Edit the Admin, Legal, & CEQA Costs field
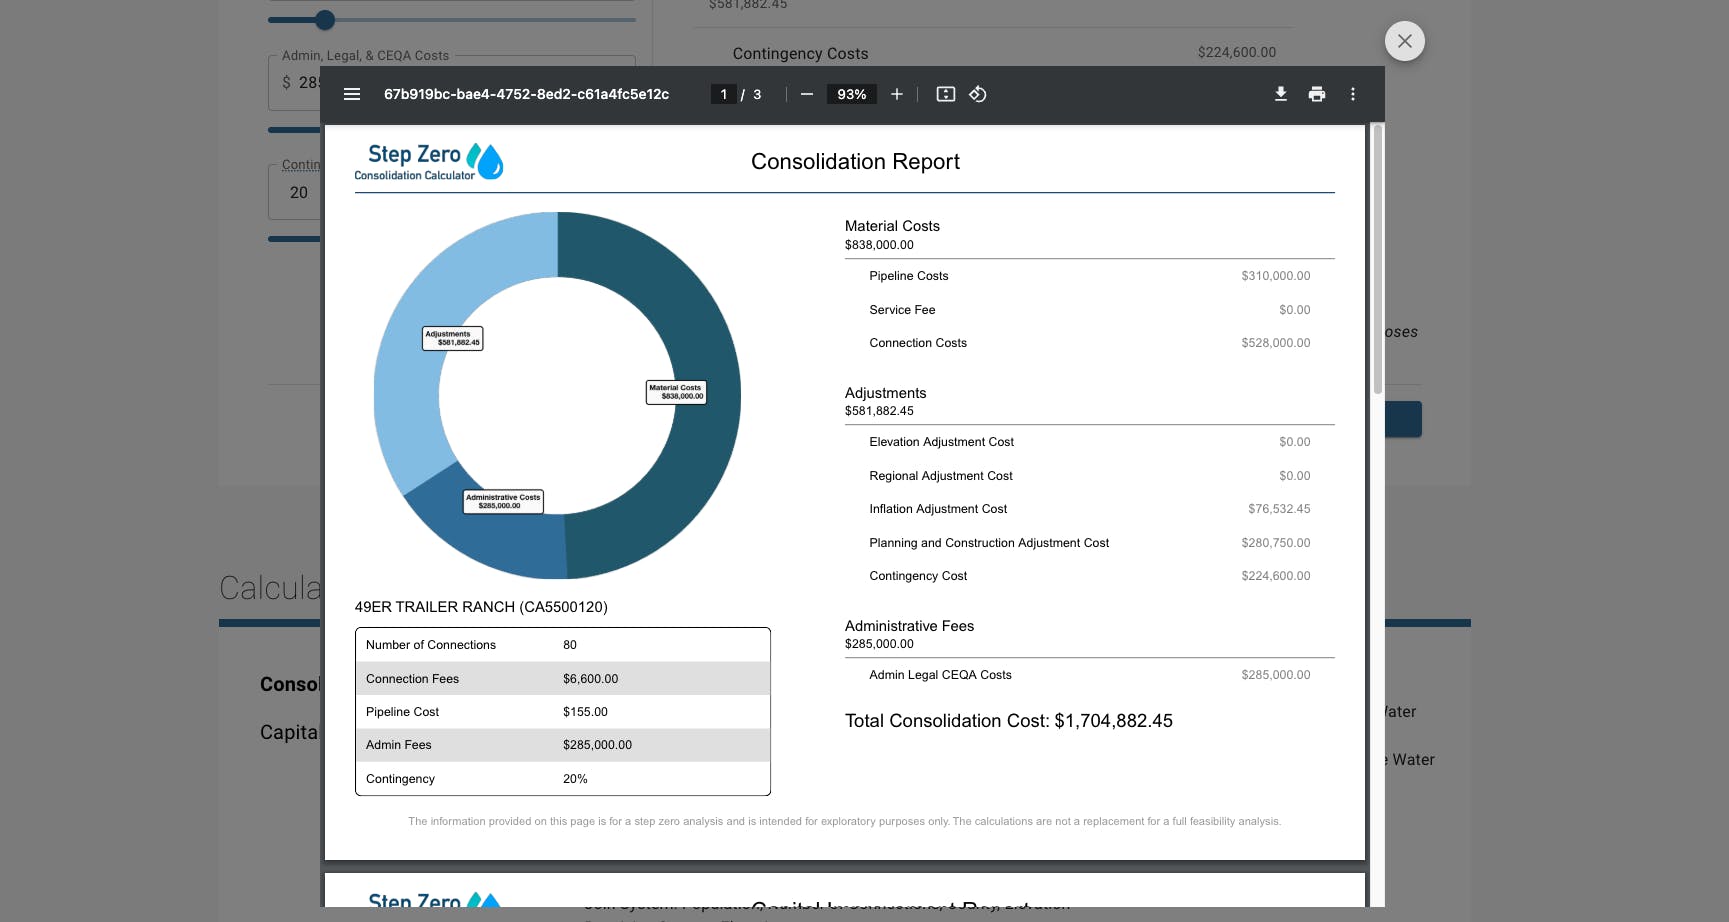Viewport: 1729px width, 922px height. tap(305, 80)
